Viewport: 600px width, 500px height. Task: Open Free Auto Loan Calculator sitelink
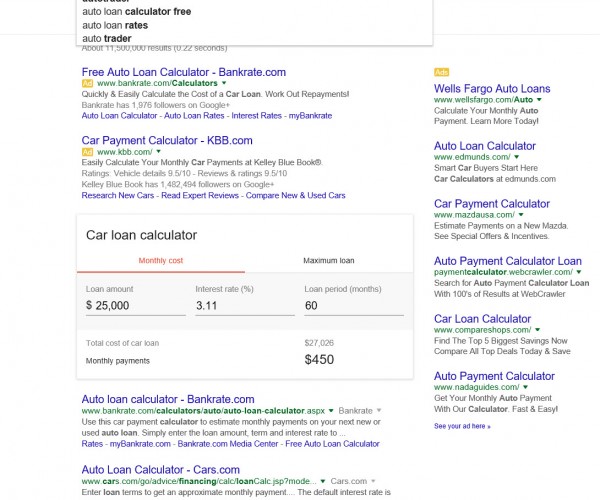(333, 444)
